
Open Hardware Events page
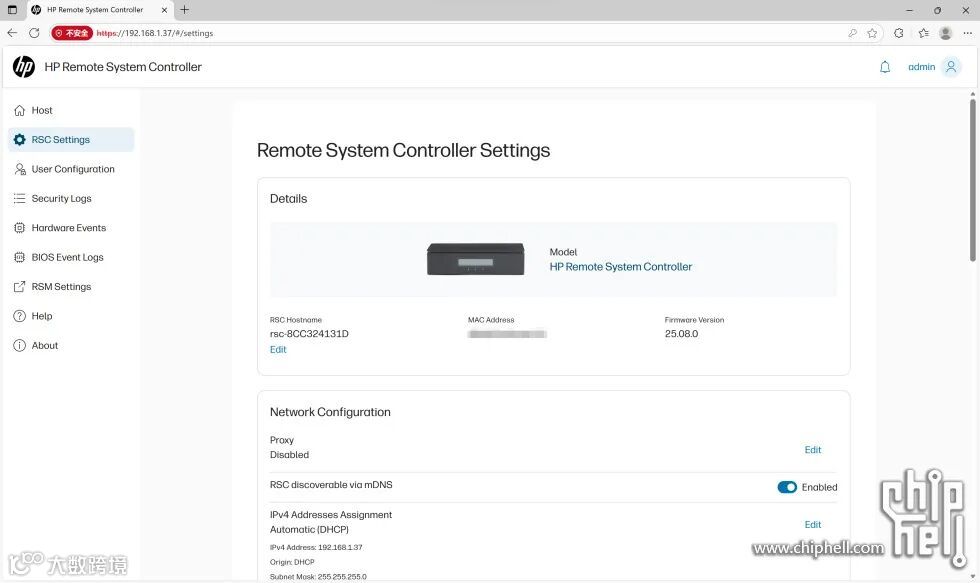click(71, 227)
